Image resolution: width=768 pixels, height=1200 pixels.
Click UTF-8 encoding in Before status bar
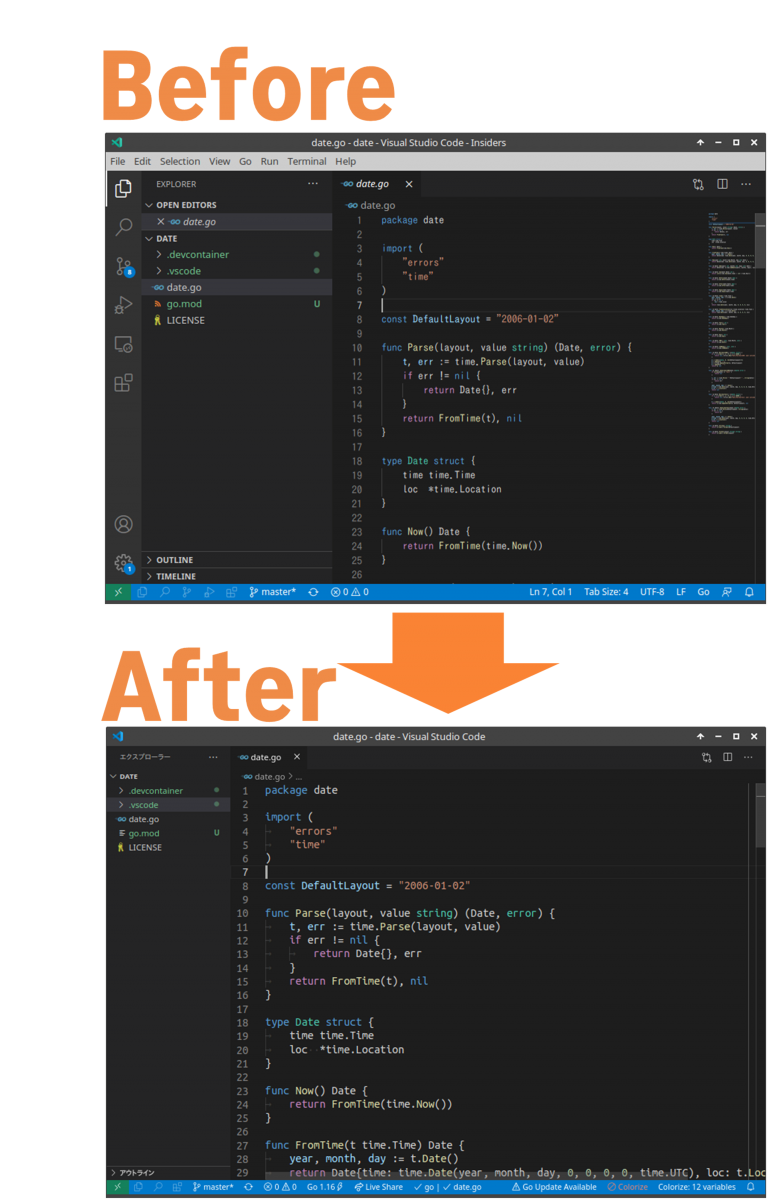(652, 592)
